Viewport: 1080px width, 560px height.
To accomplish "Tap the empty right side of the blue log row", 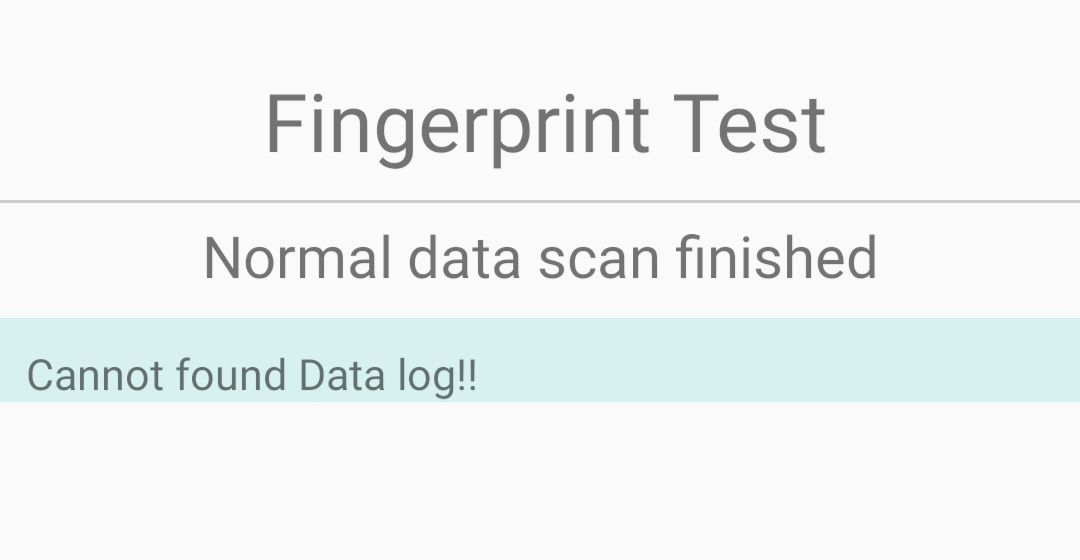I will (800, 360).
